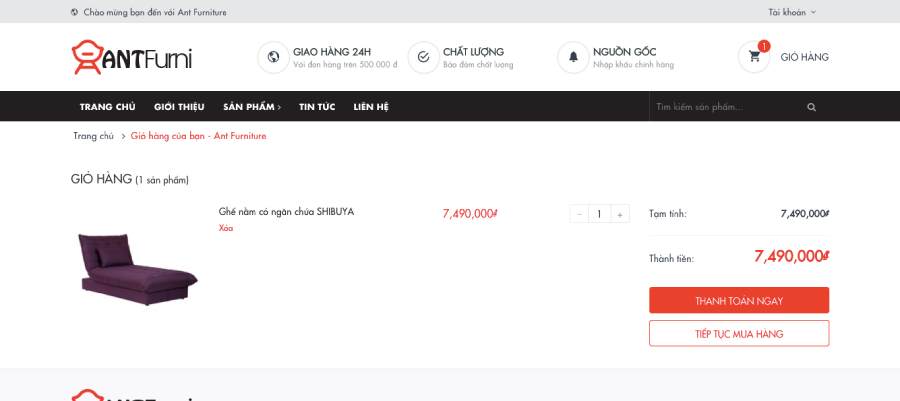The height and width of the screenshot is (401, 900).
Task: Click the Giỏ Hàng label in the header
Action: click(804, 57)
